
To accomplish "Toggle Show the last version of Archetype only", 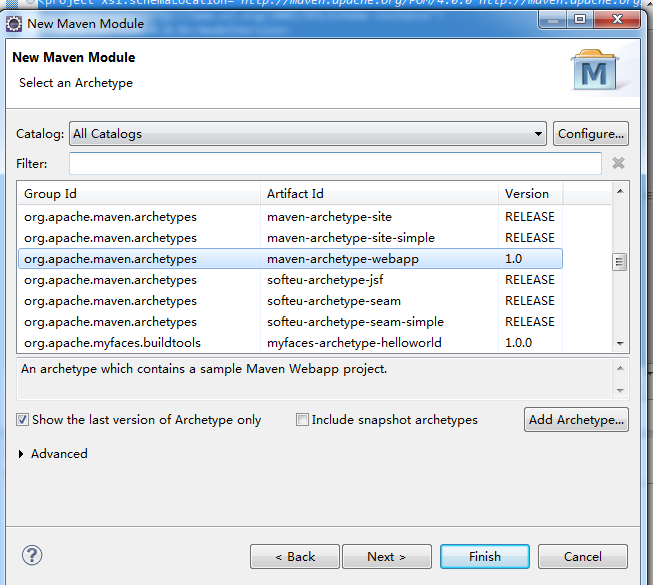I will (x=22, y=419).
